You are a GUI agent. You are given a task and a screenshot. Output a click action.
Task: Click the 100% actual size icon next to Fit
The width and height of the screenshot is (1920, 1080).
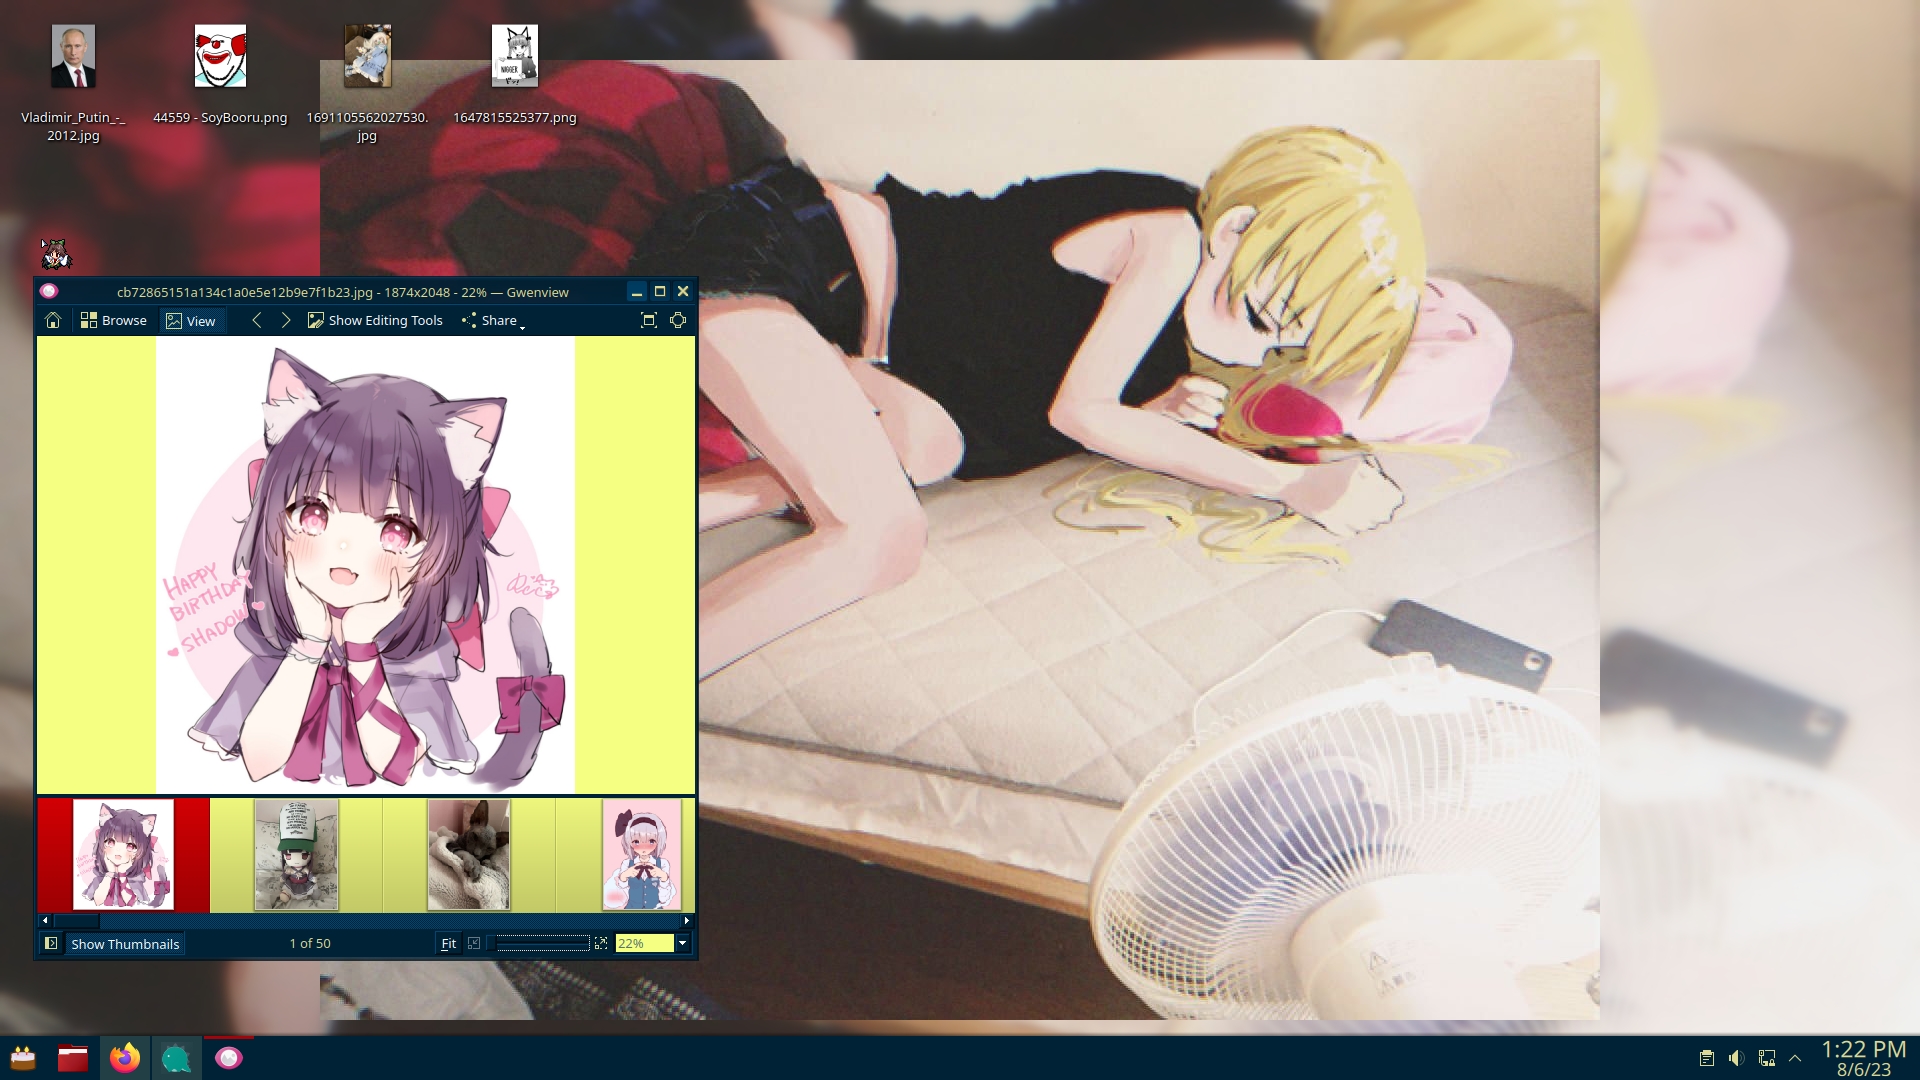474,943
